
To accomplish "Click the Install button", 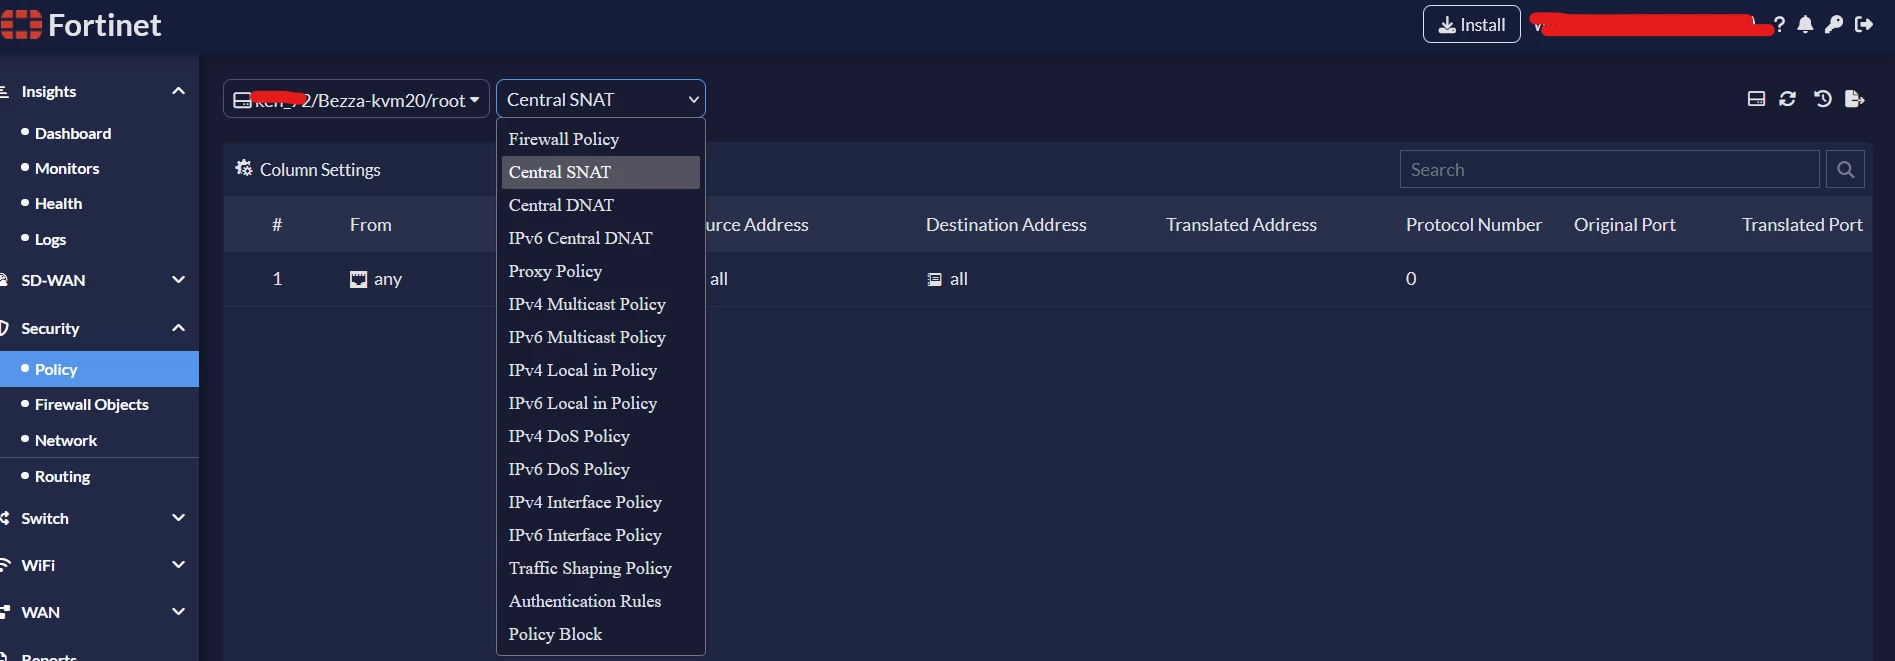I will tap(1471, 25).
